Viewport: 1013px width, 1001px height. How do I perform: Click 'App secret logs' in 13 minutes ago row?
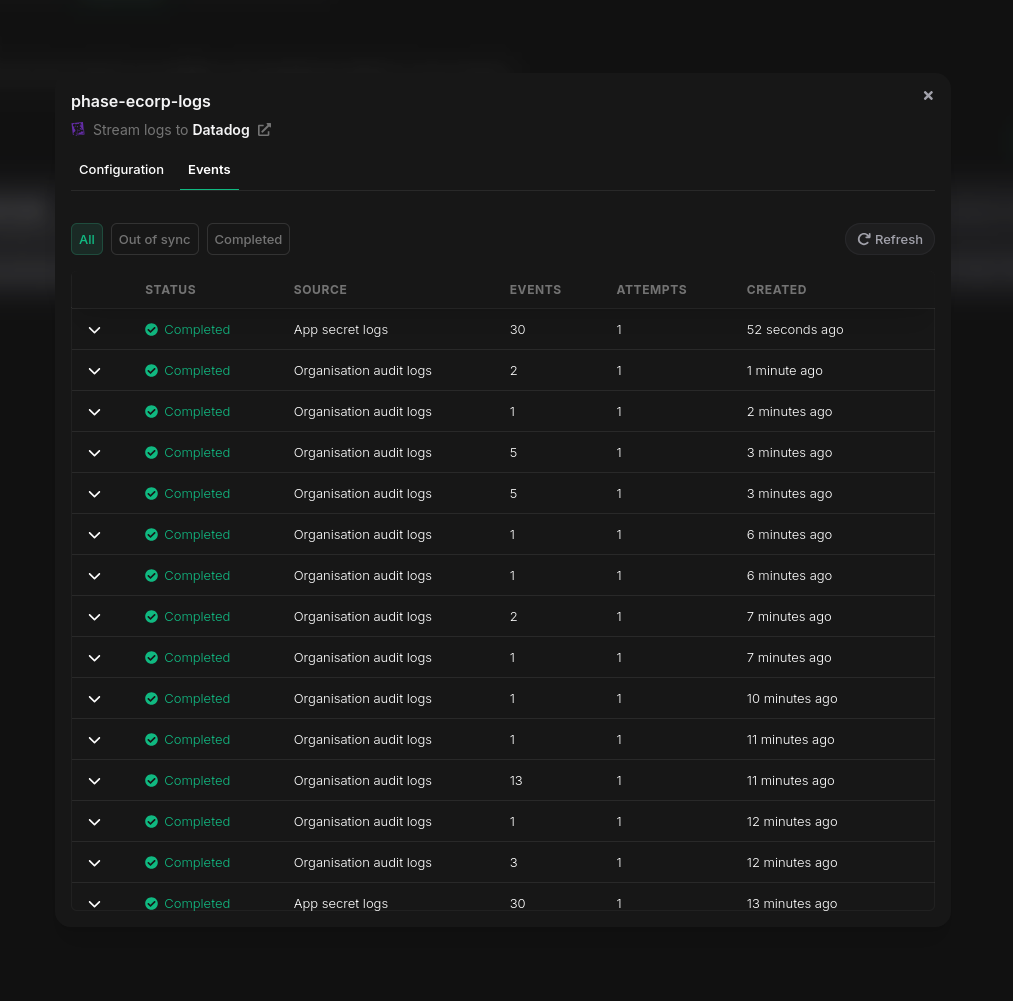pos(340,903)
